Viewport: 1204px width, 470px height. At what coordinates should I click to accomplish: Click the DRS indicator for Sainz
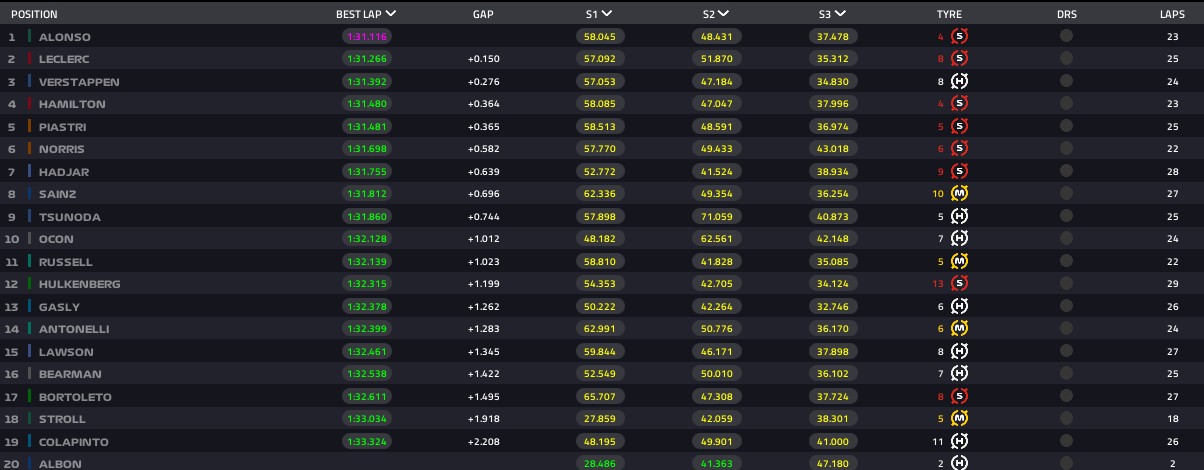point(1066,194)
